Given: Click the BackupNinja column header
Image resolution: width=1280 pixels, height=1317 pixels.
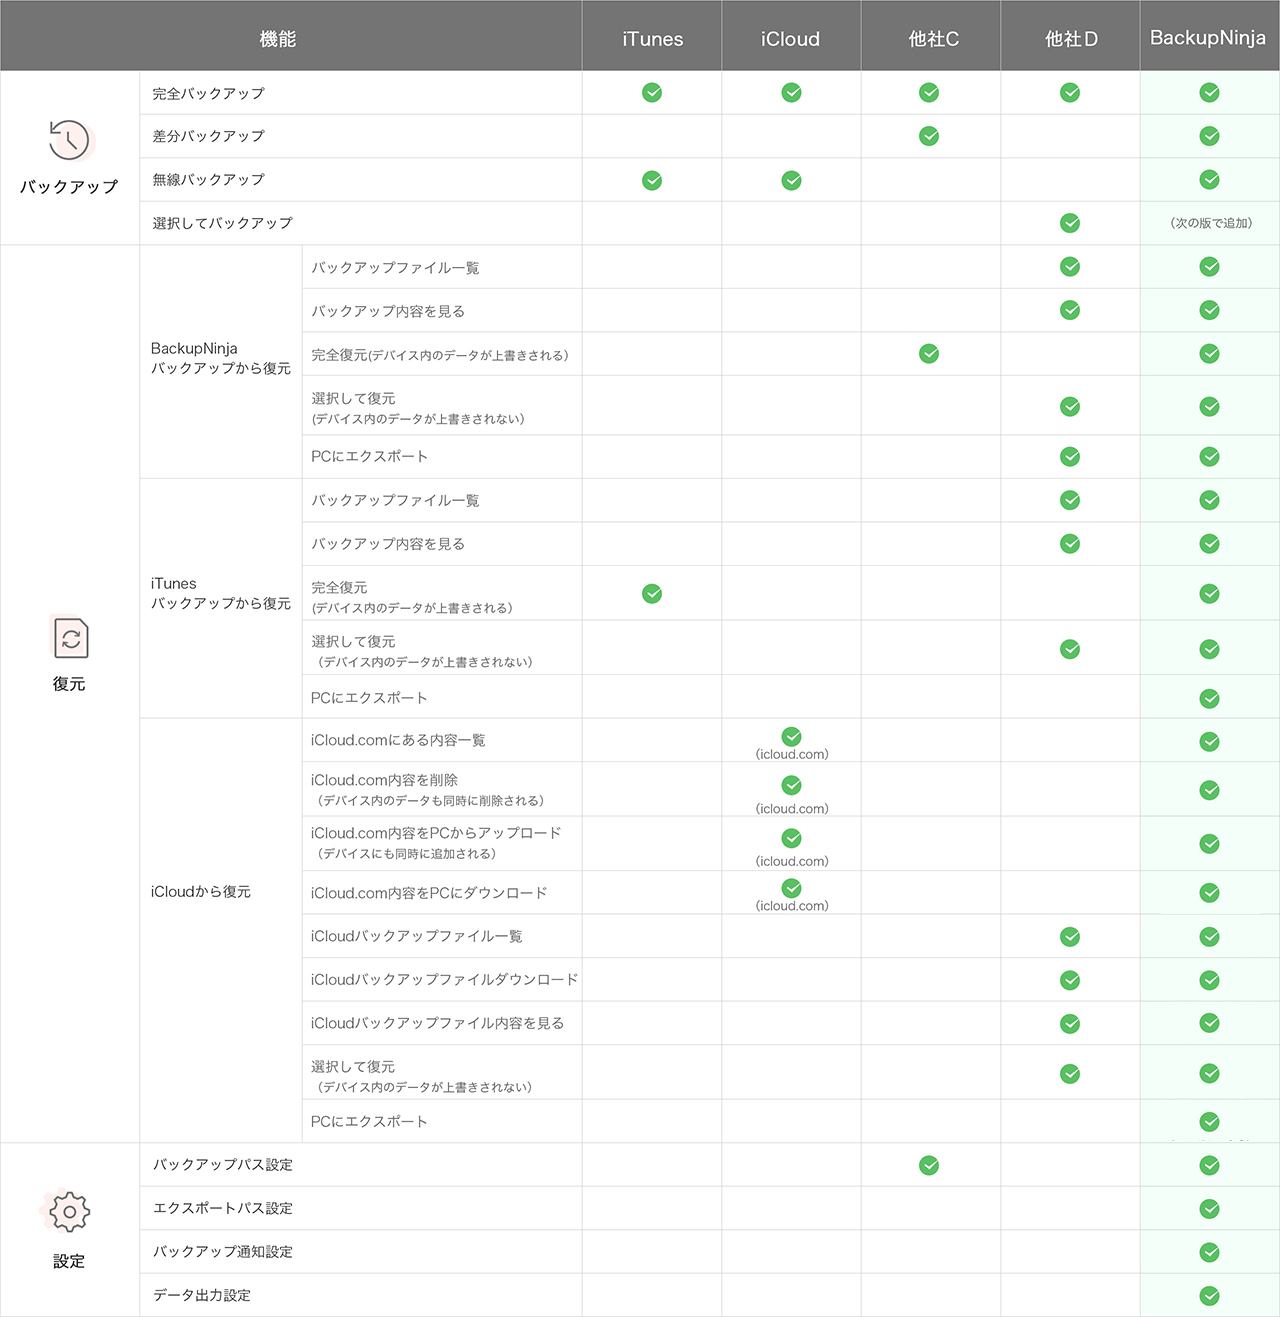Looking at the screenshot, I should (1208, 38).
